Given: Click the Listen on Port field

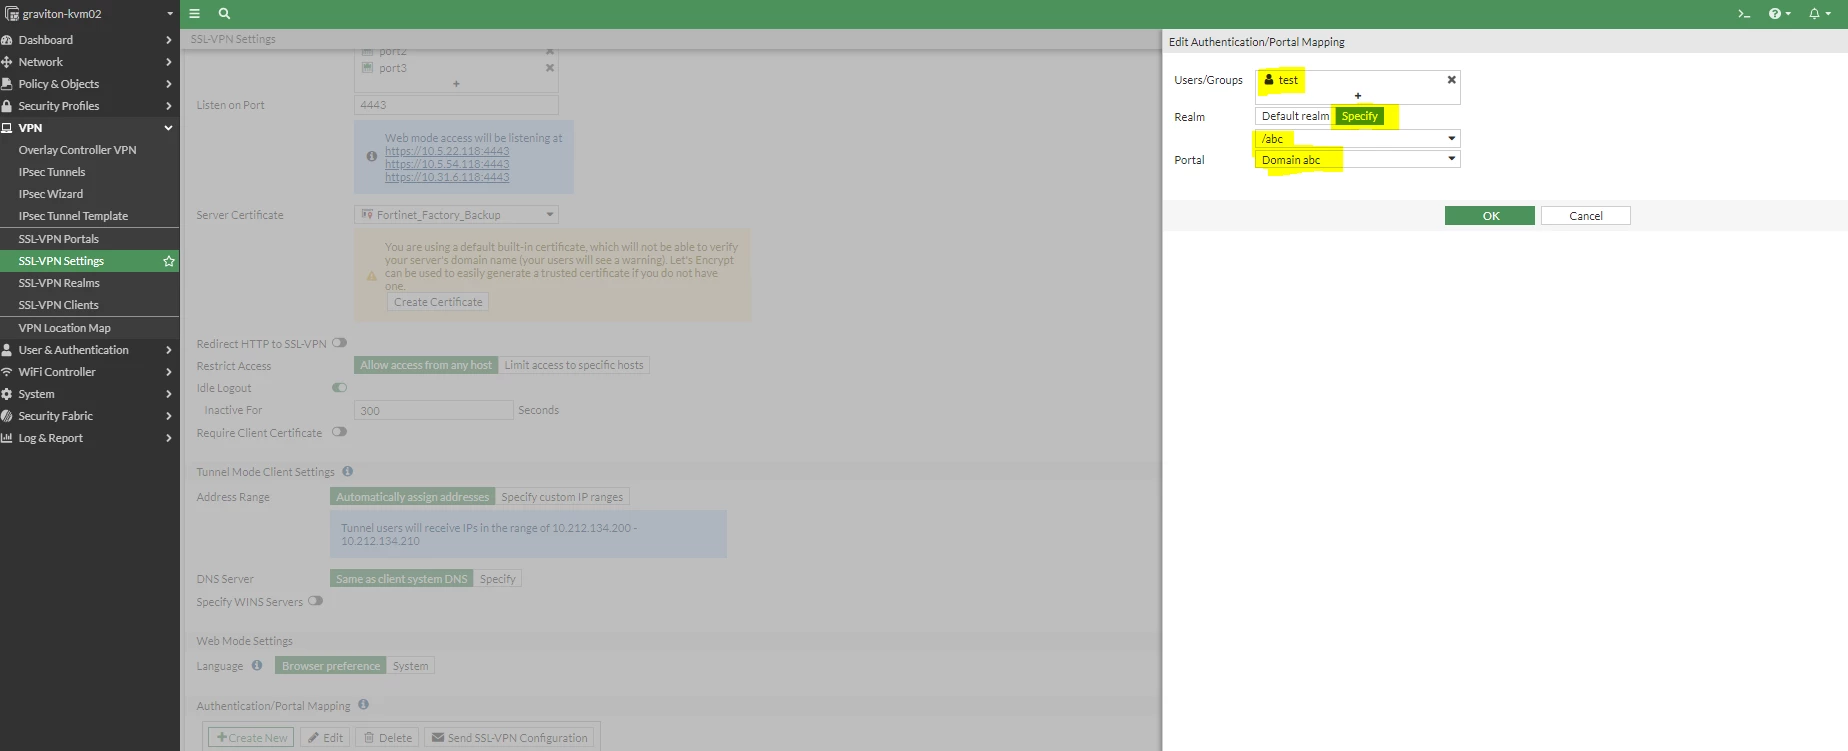Looking at the screenshot, I should pos(456,105).
